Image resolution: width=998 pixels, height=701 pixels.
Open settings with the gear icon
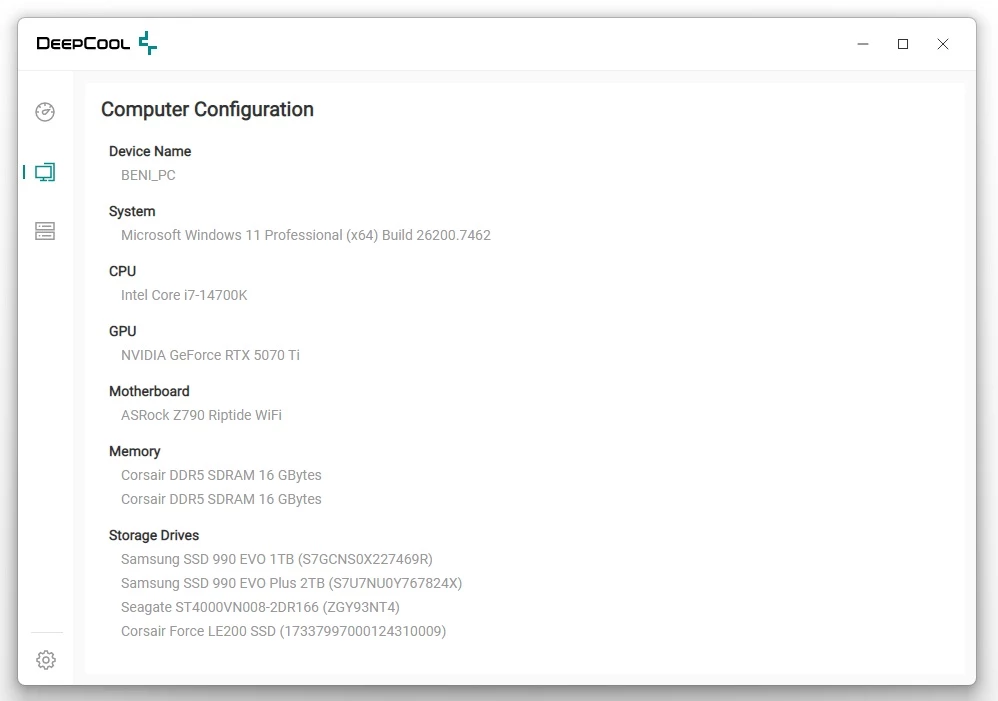(46, 660)
